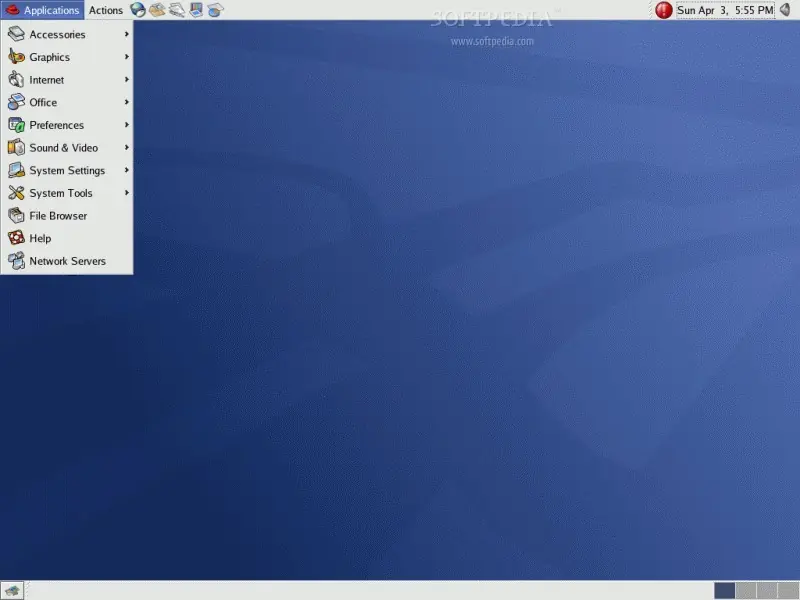Image resolution: width=800 pixels, height=600 pixels.
Task: Switch to the second workspace in the pager
Action: coord(745,591)
